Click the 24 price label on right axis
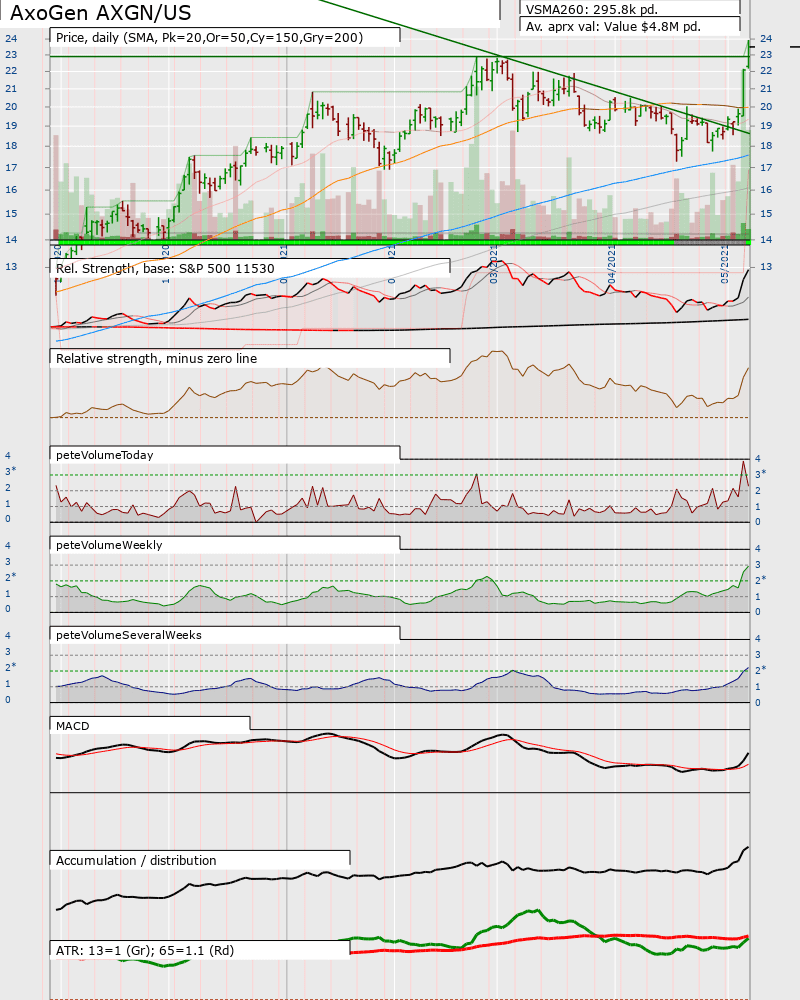Viewport: 800px width, 1000px height. point(766,38)
